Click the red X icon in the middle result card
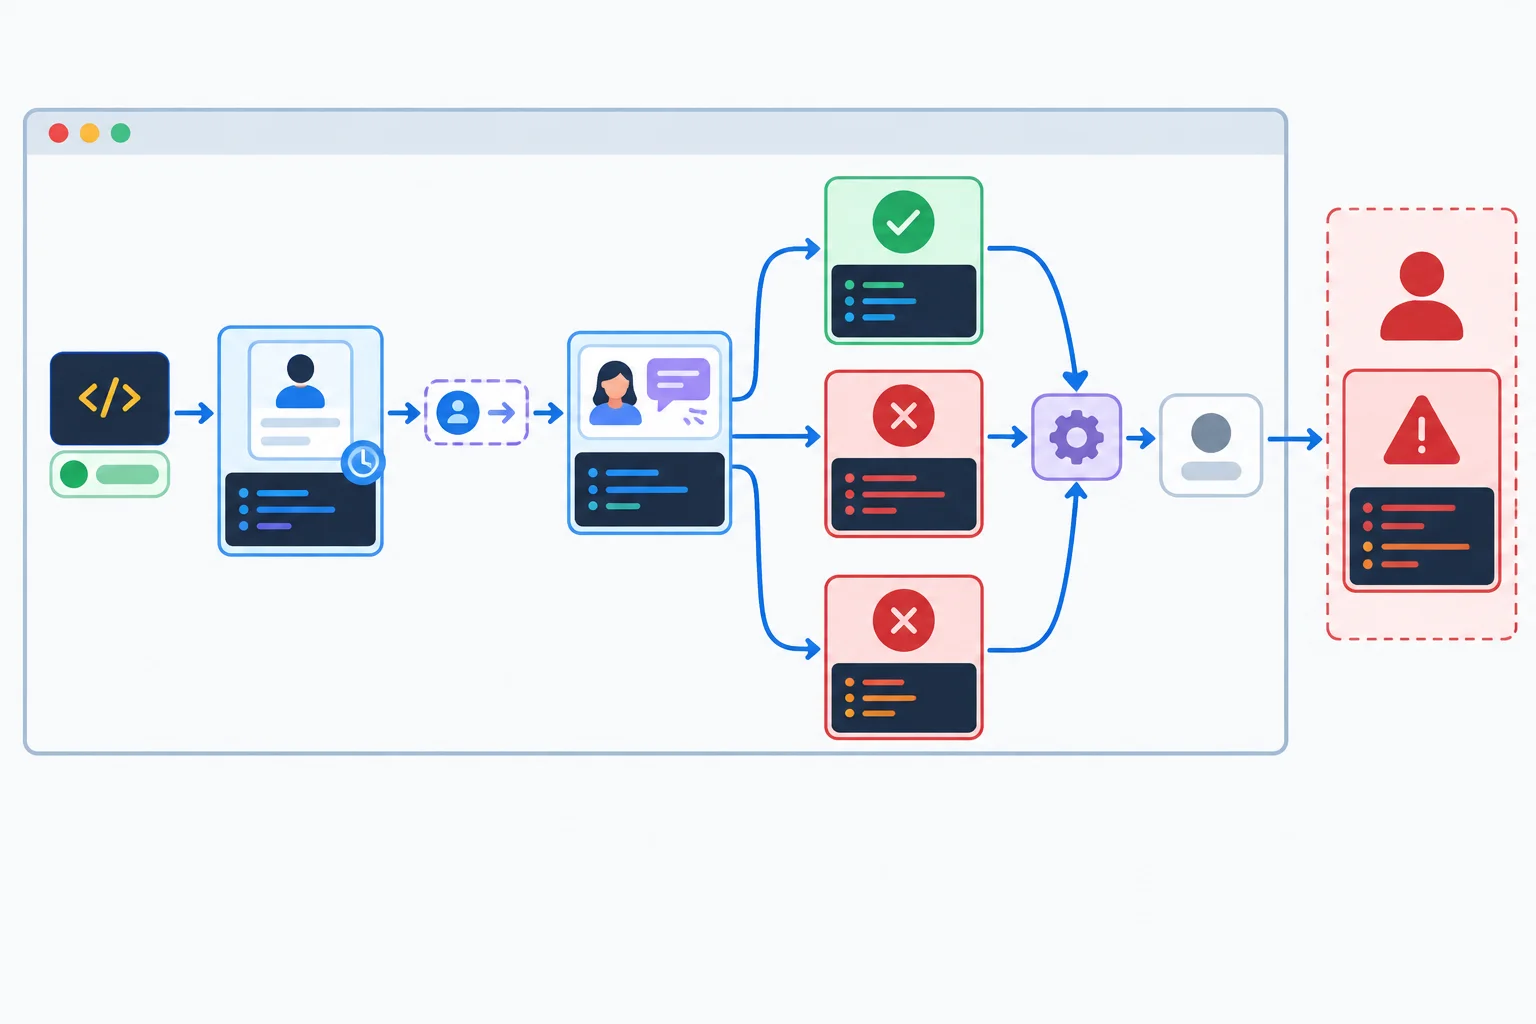The image size is (1536, 1024). tap(903, 415)
